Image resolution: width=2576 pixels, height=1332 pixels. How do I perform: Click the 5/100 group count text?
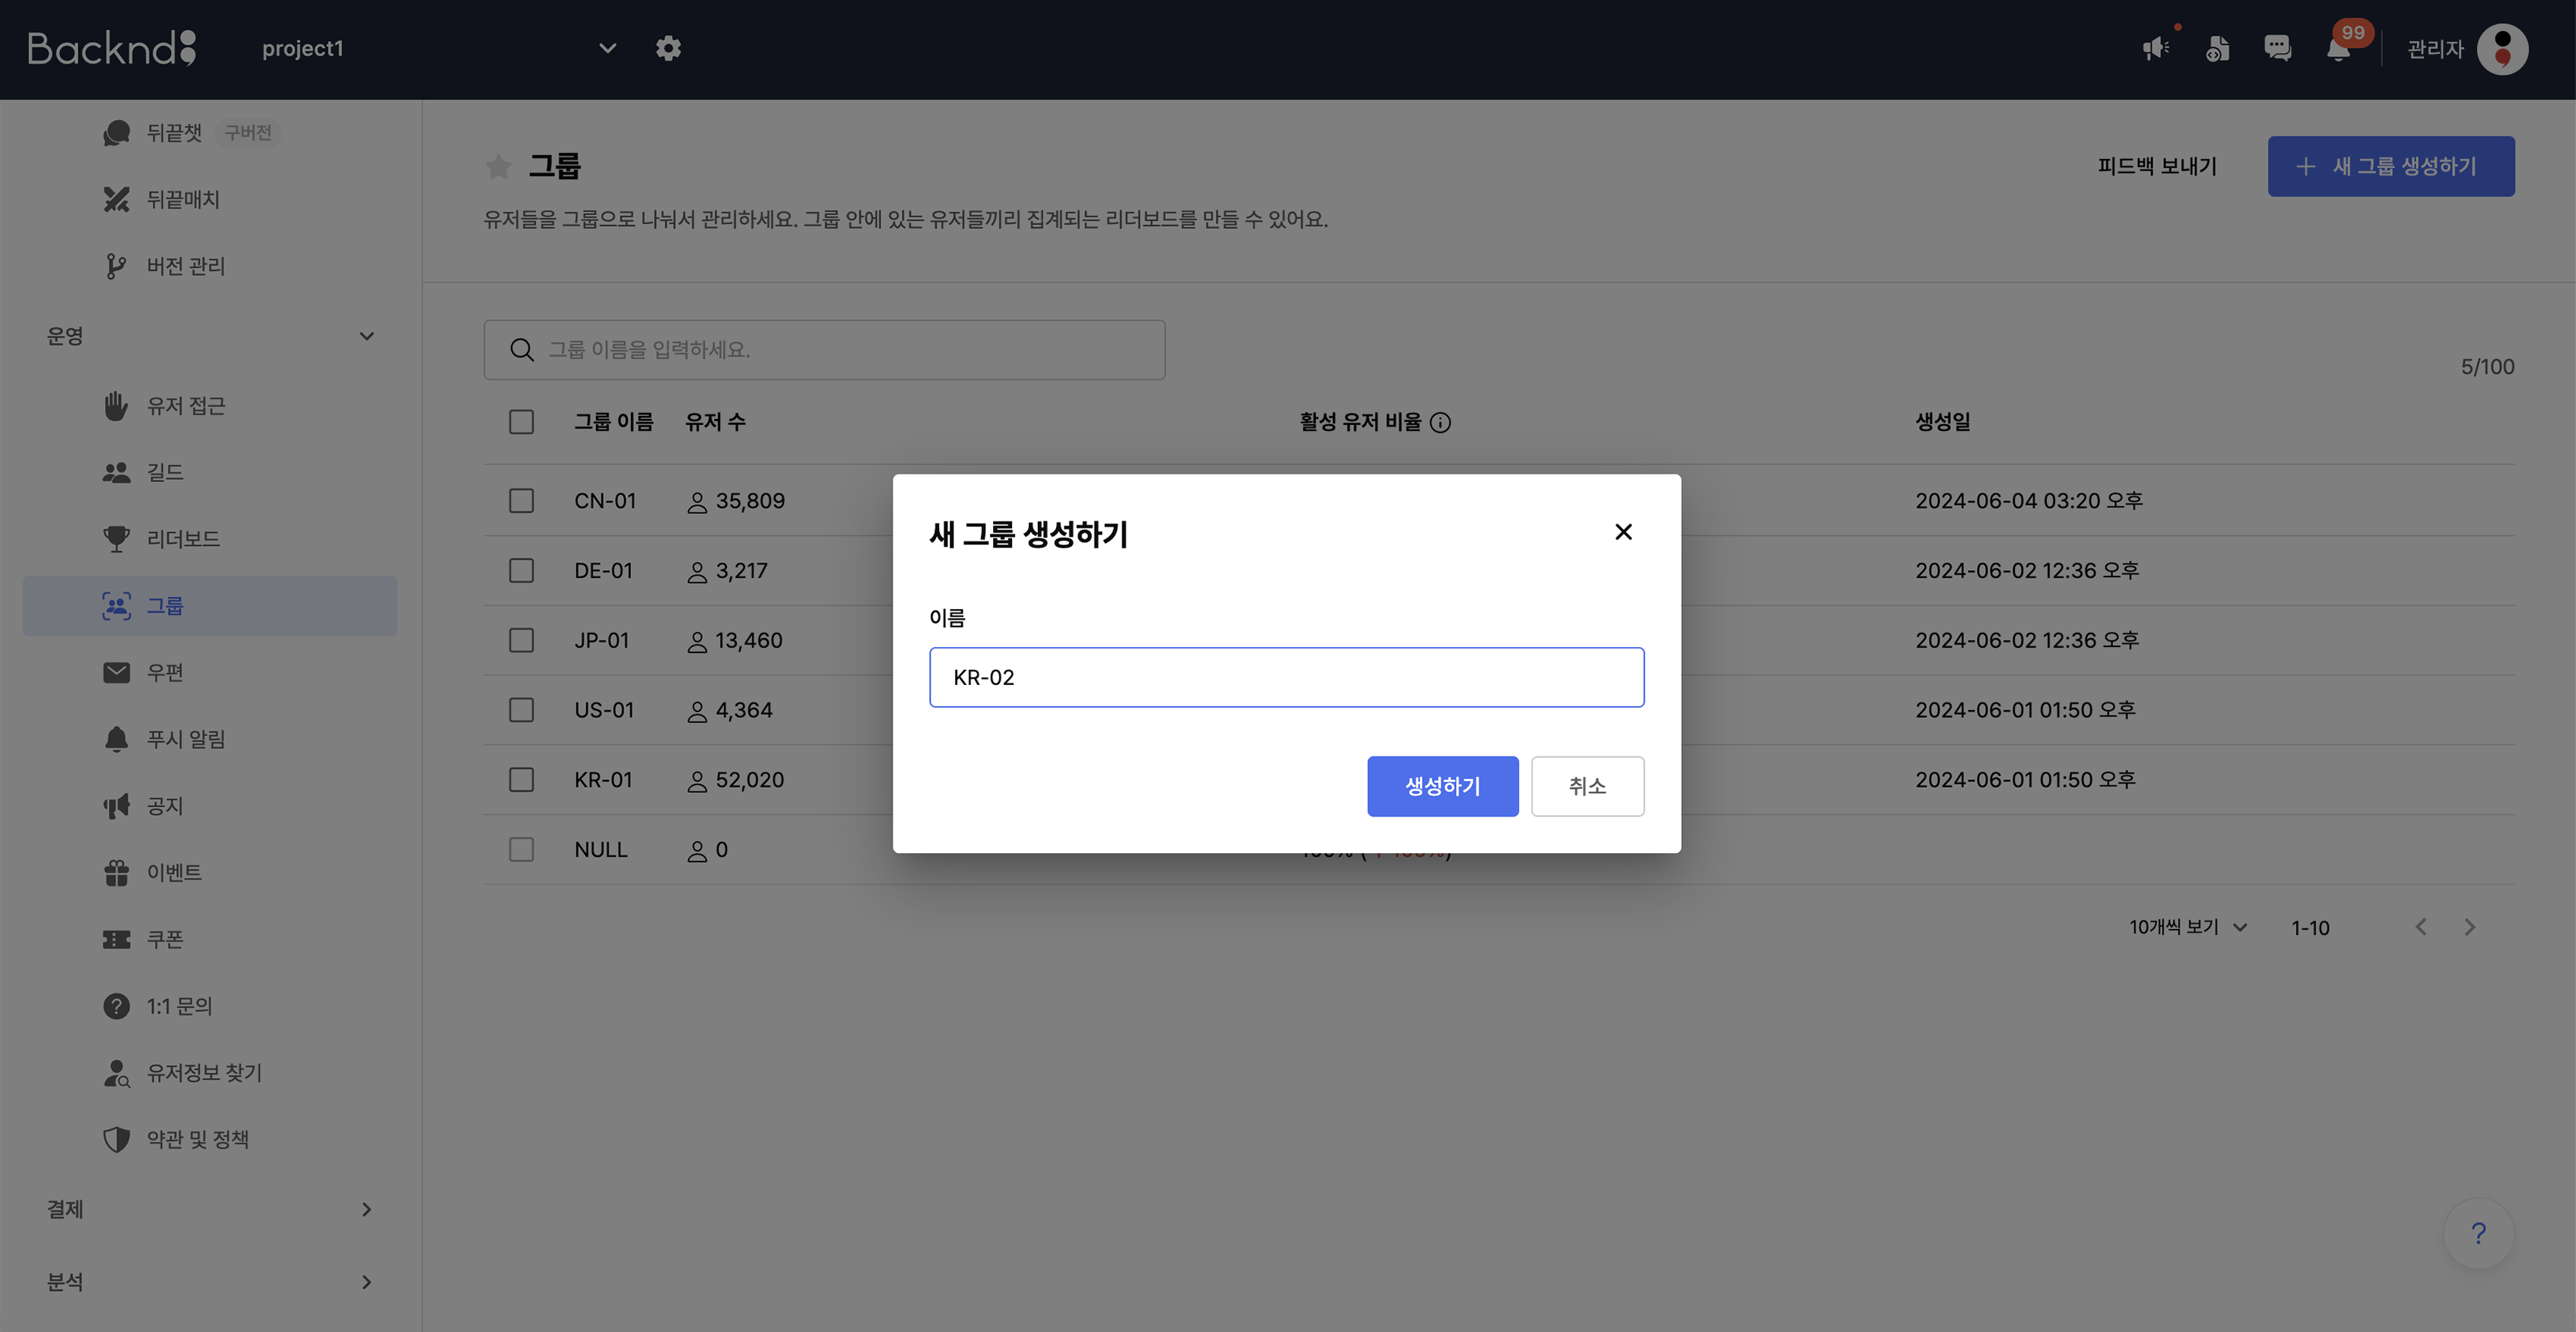[x=2487, y=367]
